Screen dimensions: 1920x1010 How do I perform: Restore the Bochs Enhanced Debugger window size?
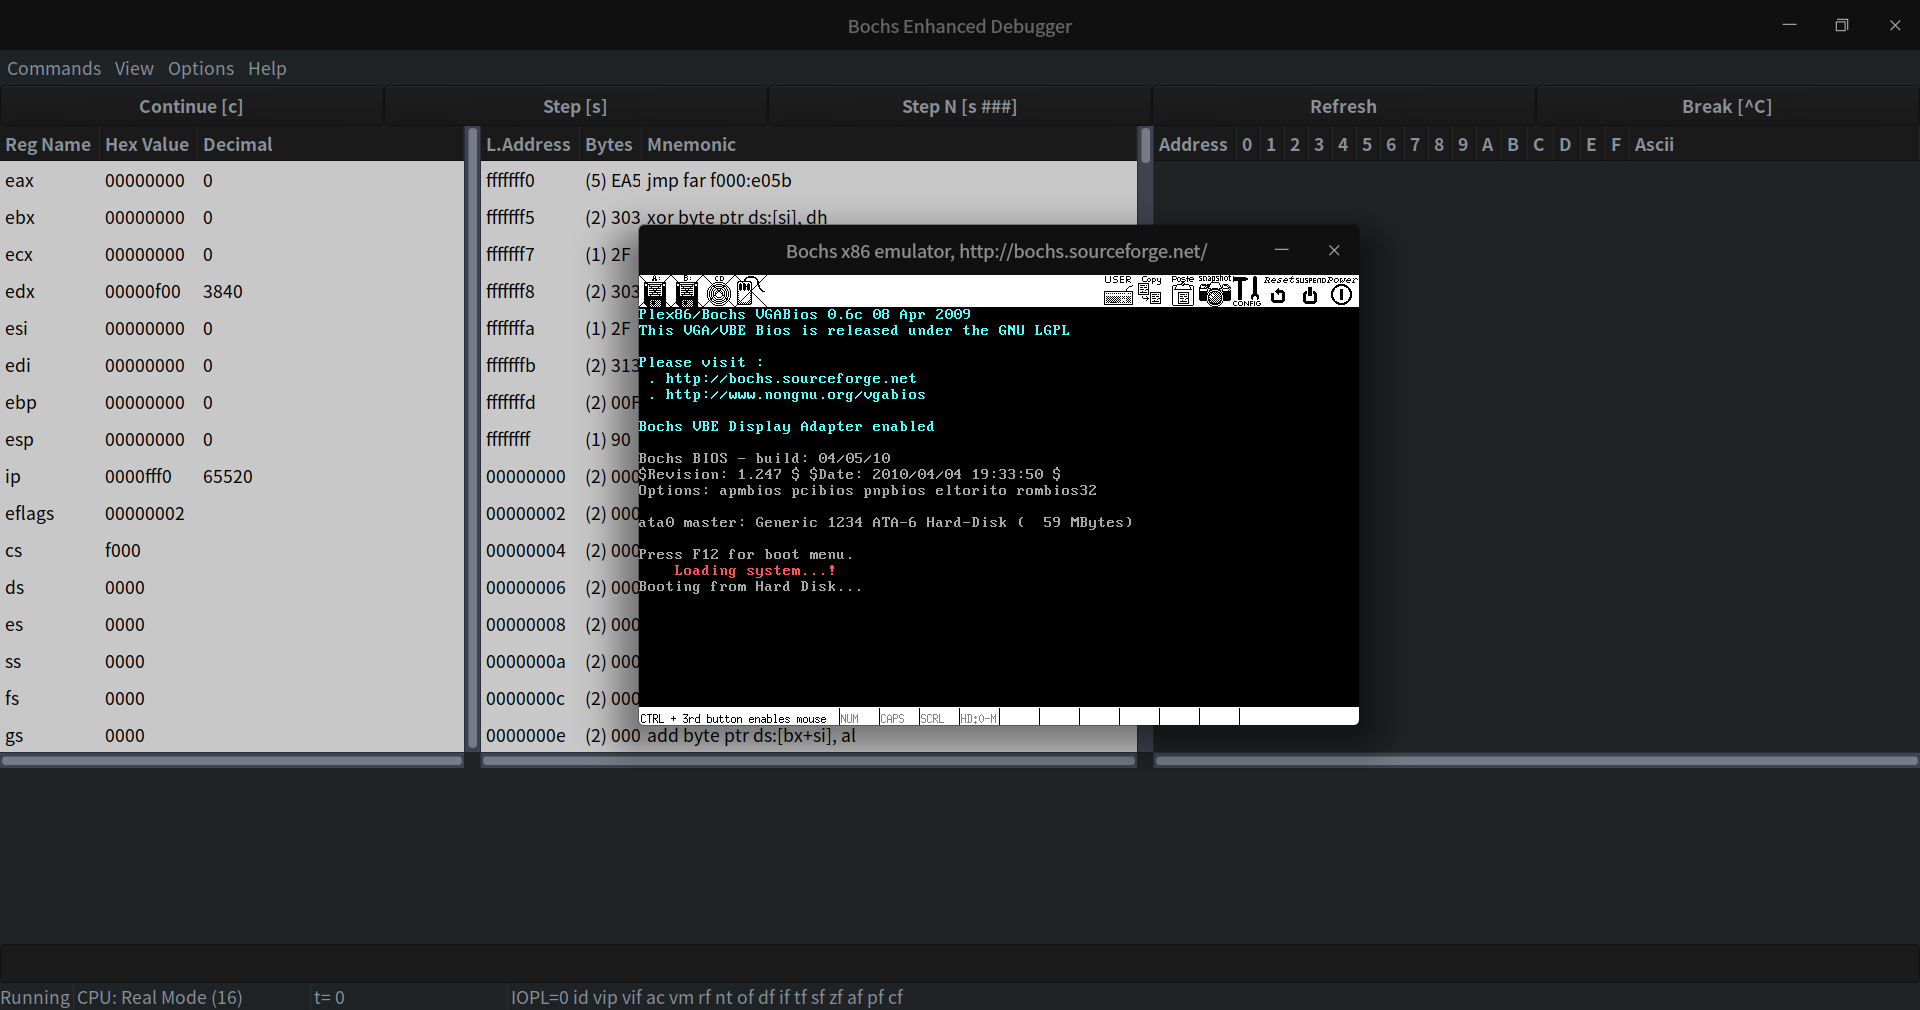coord(1842,25)
